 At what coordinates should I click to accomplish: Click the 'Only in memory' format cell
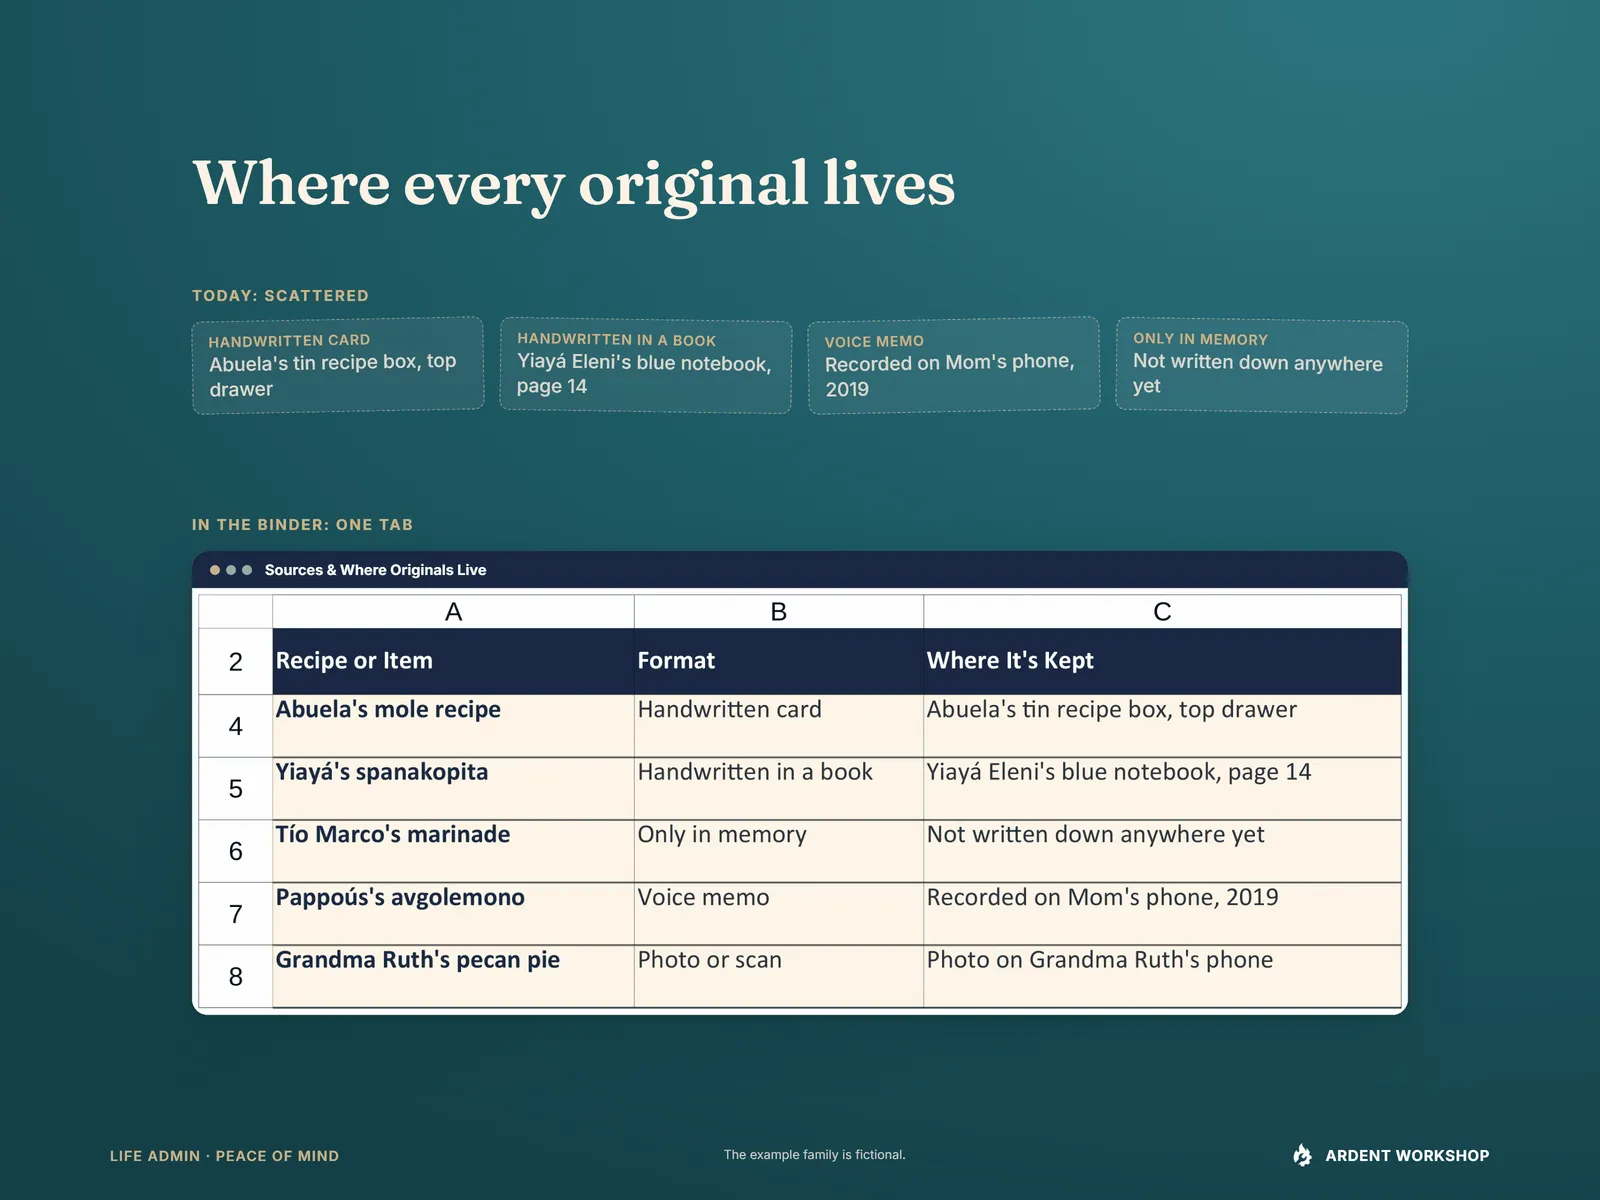click(779, 851)
